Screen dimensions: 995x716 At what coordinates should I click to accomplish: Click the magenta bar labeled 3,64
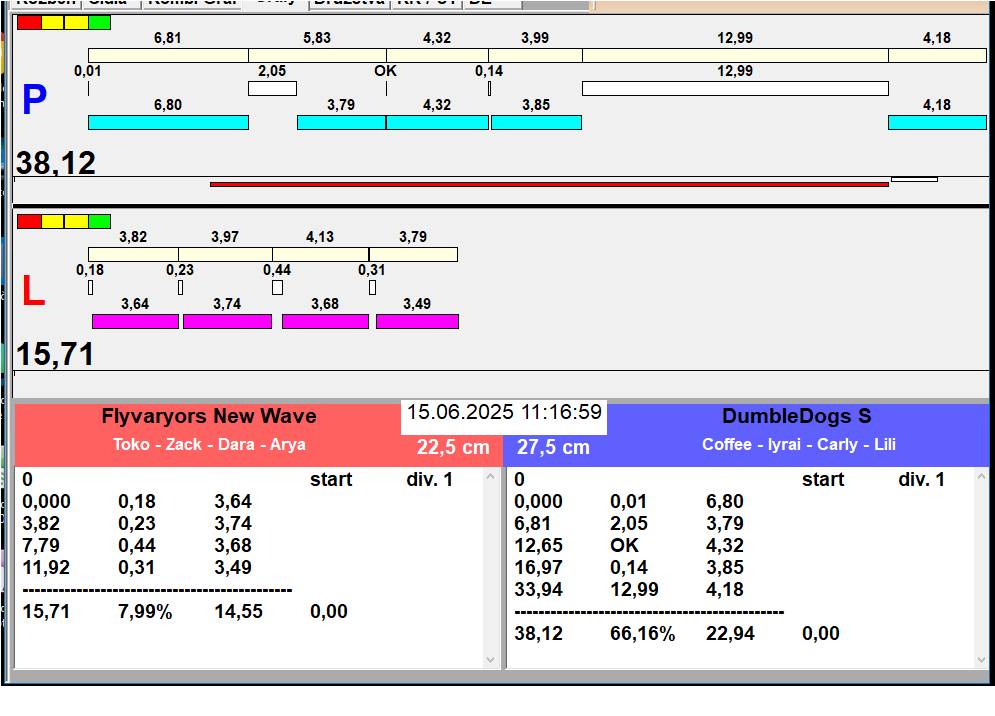pyautogui.click(x=135, y=321)
